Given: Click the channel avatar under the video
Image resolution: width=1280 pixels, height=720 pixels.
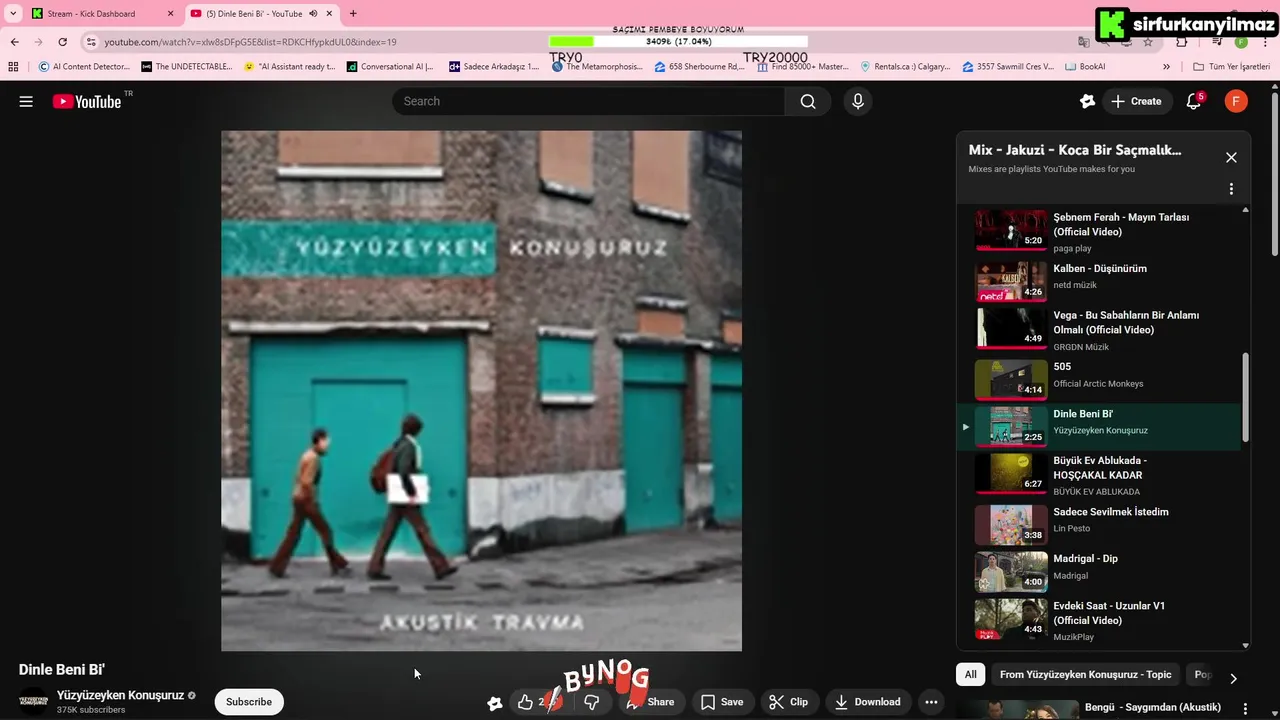Looking at the screenshot, I should (x=33, y=701).
